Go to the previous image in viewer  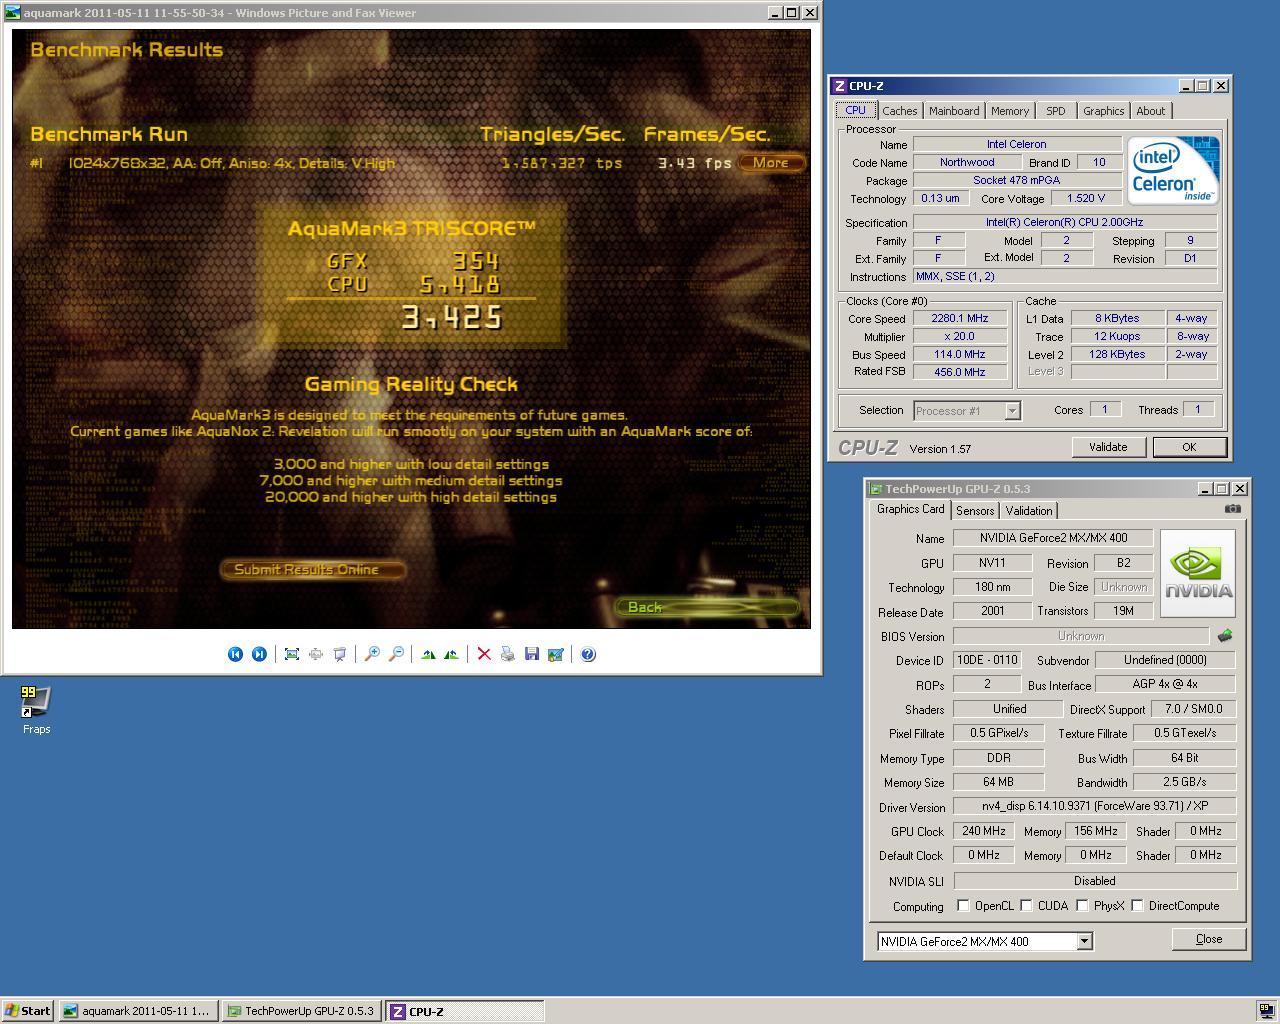(235, 654)
